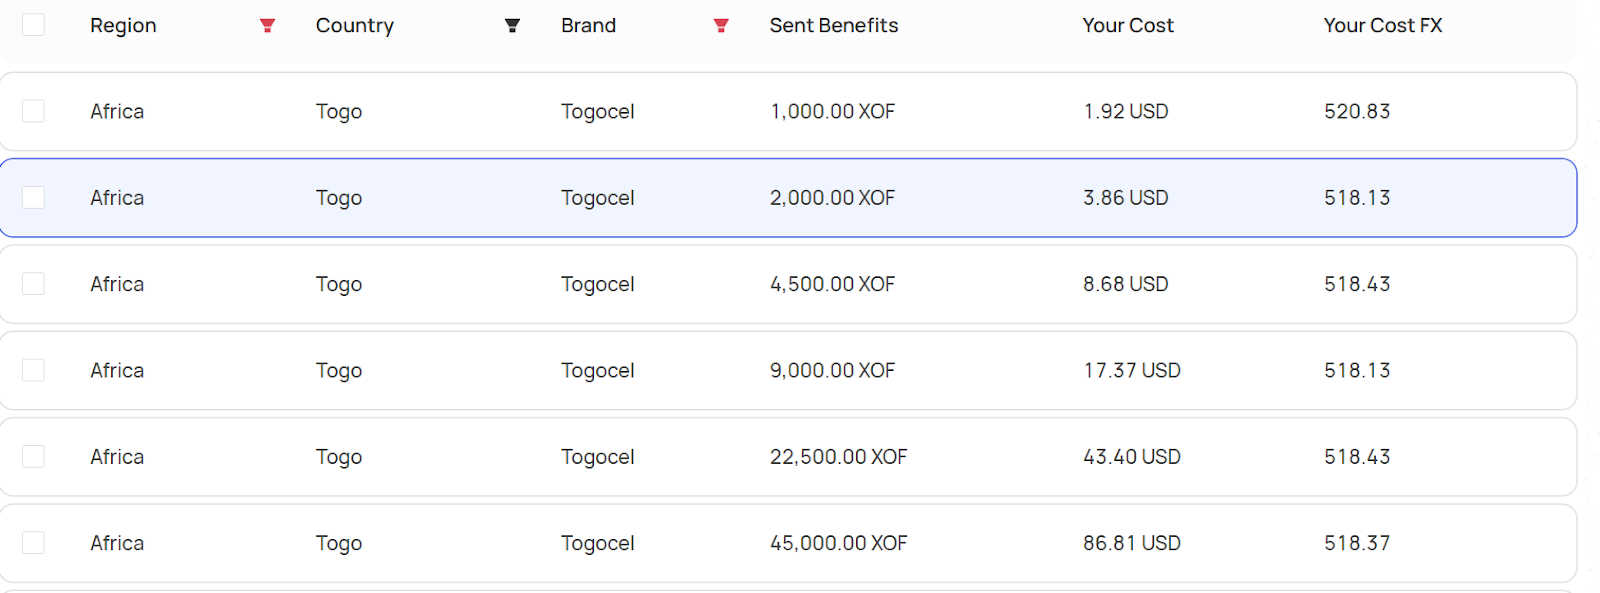Mark the 22,500.00 XOF row checkbox
The width and height of the screenshot is (1600, 593).
[33, 457]
